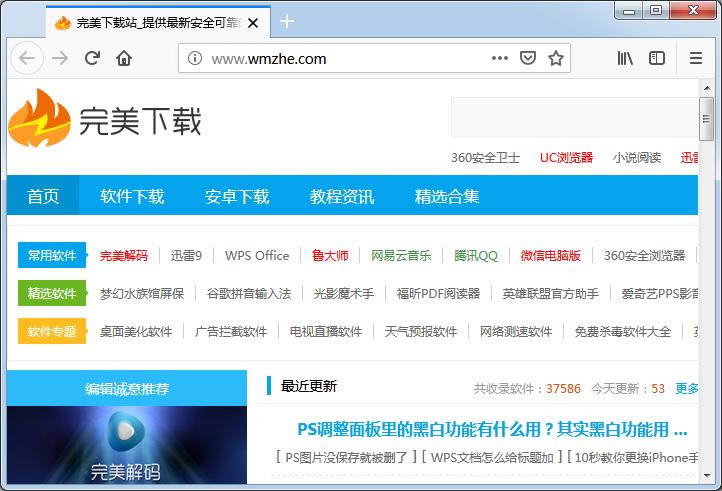
Task: Click the scrollbar down arrow
Action: (707, 476)
